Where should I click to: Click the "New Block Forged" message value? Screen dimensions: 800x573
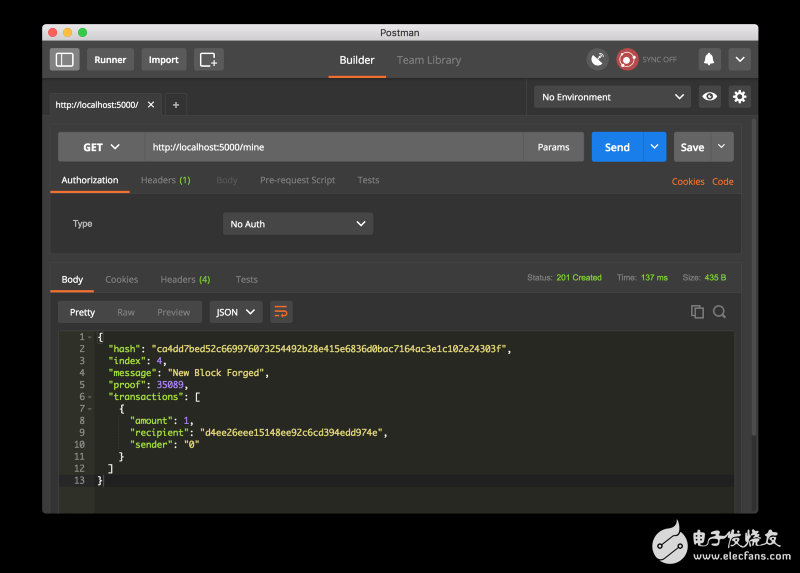click(x=216, y=373)
